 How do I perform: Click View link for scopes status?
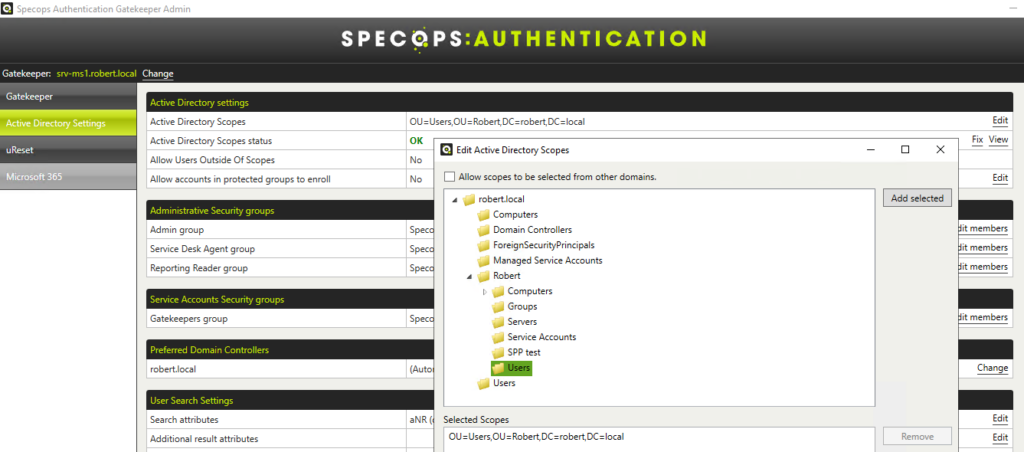[x=998, y=140]
